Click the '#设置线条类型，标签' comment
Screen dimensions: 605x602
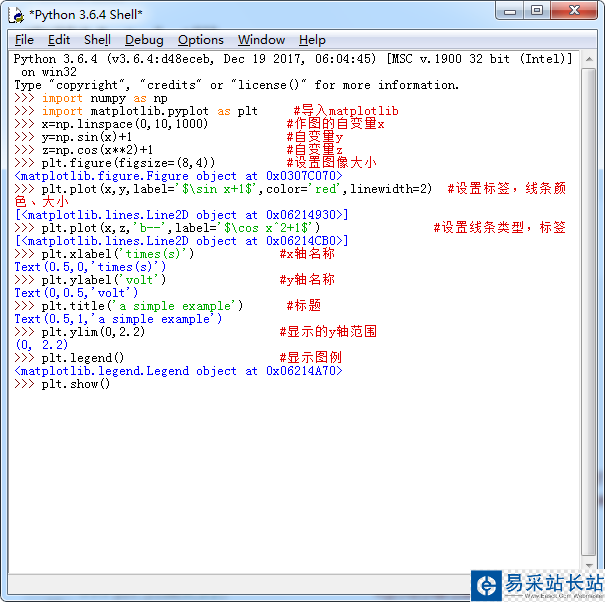pos(500,228)
